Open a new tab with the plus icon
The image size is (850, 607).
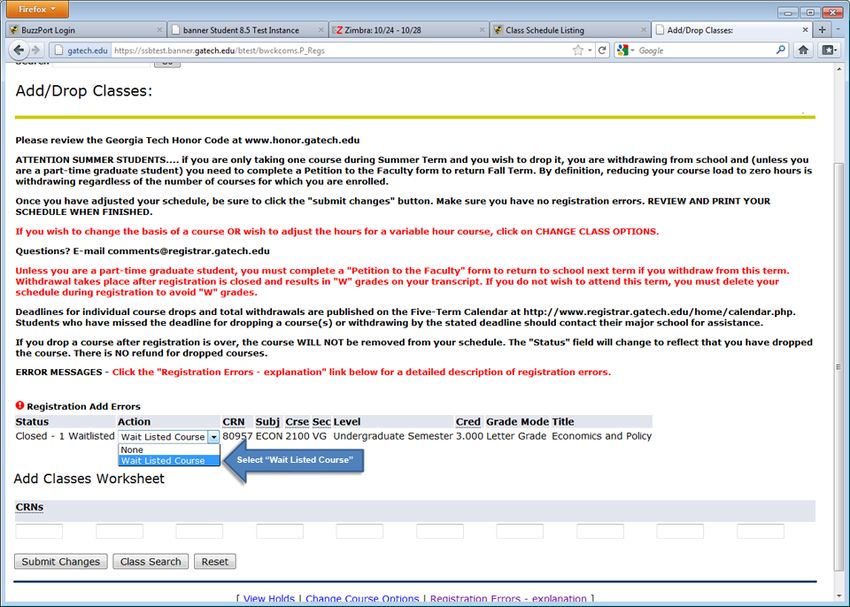pos(822,30)
